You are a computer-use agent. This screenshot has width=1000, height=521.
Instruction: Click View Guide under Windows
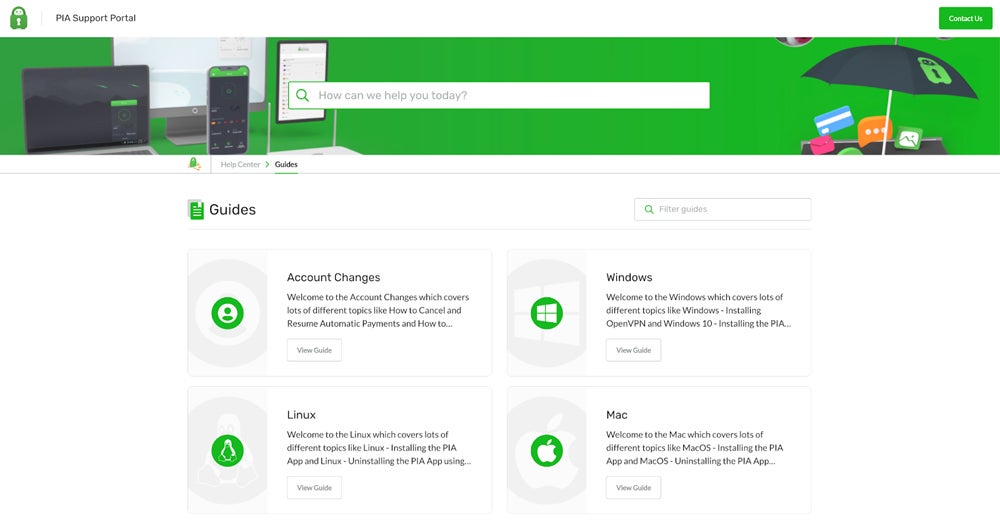(x=633, y=350)
